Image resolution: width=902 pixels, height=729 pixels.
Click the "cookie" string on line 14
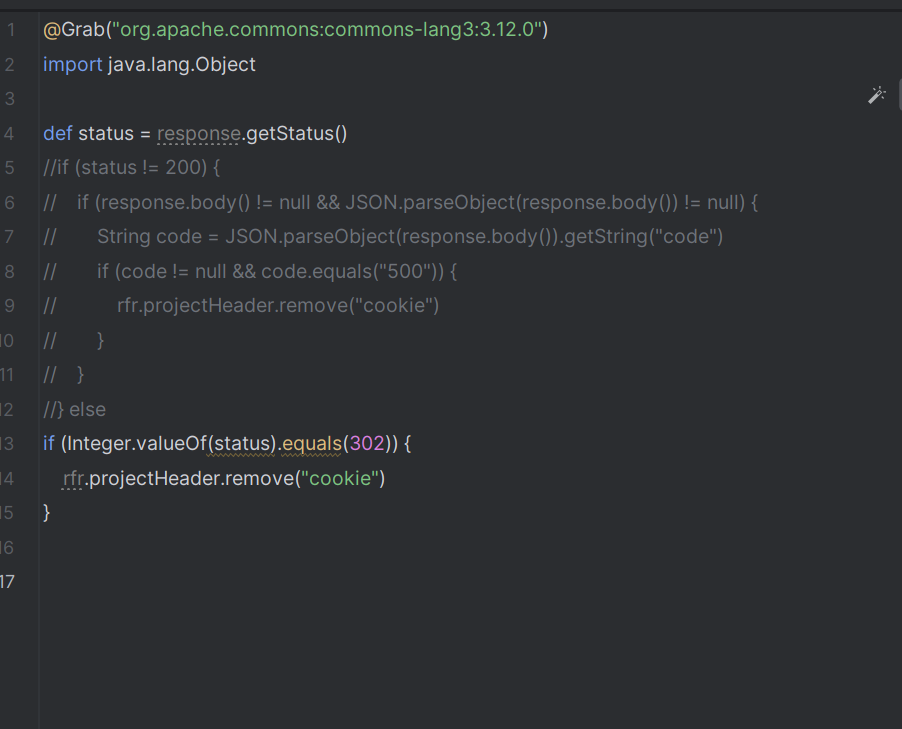coord(341,478)
